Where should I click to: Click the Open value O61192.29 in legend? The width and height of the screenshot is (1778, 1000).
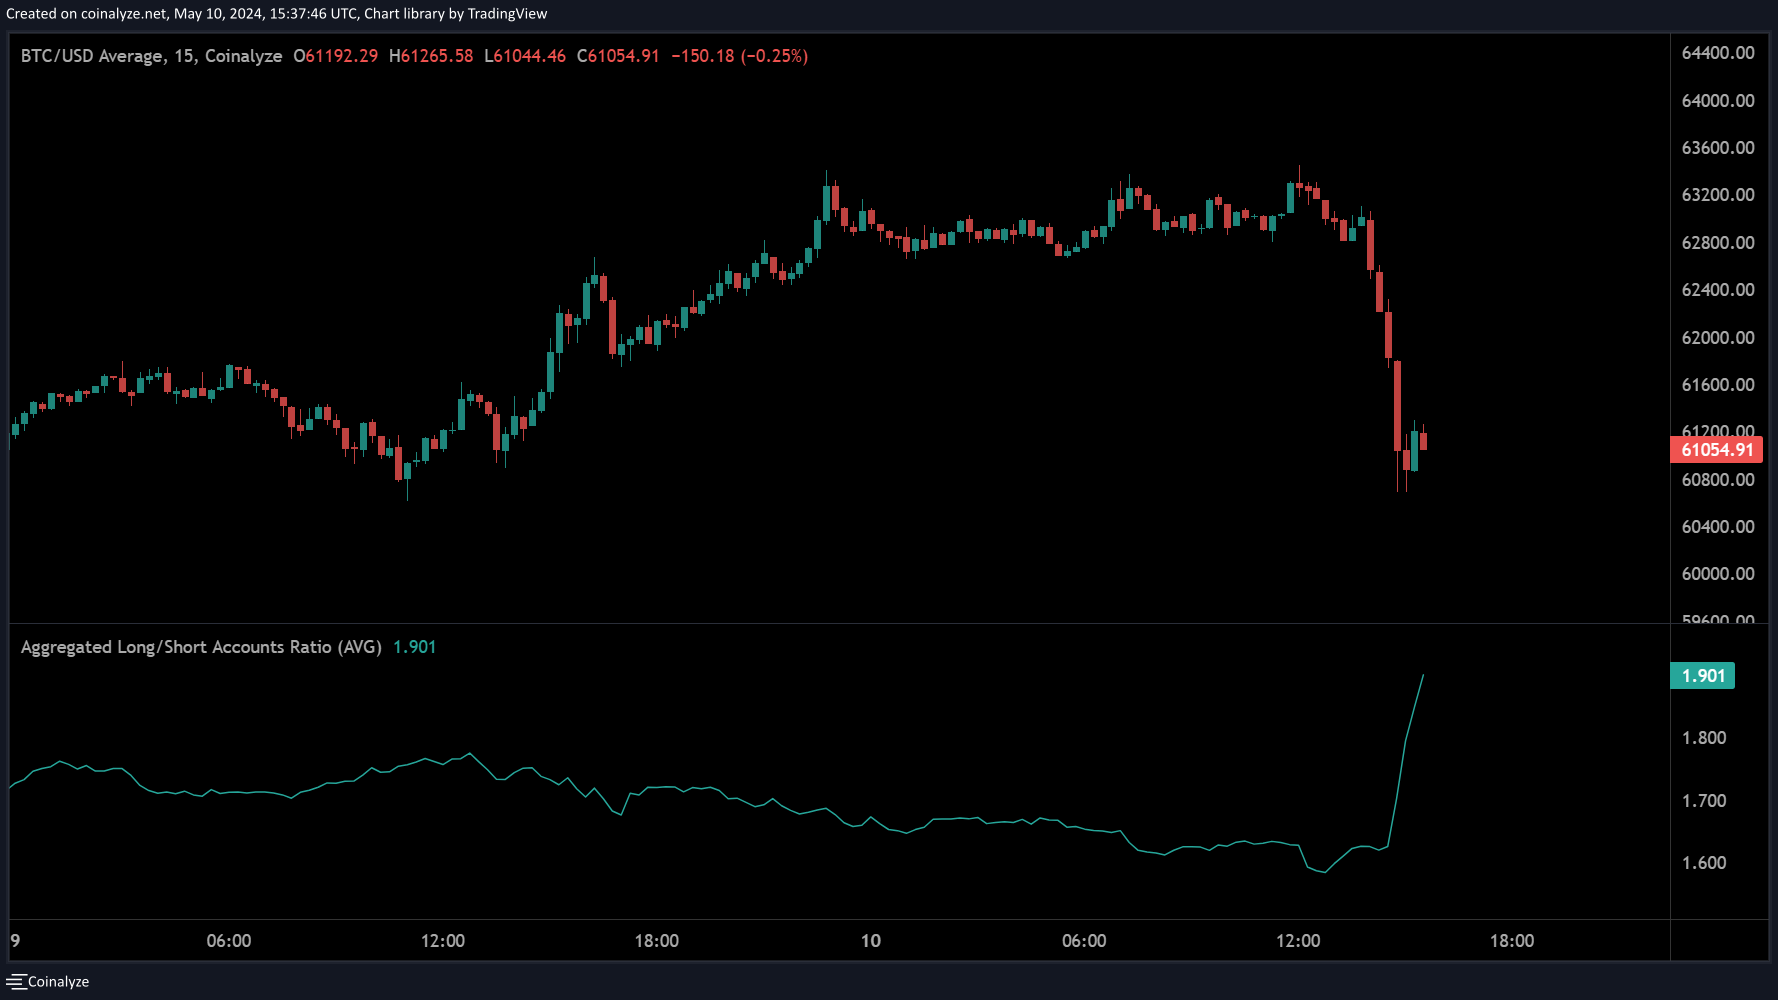336,56
